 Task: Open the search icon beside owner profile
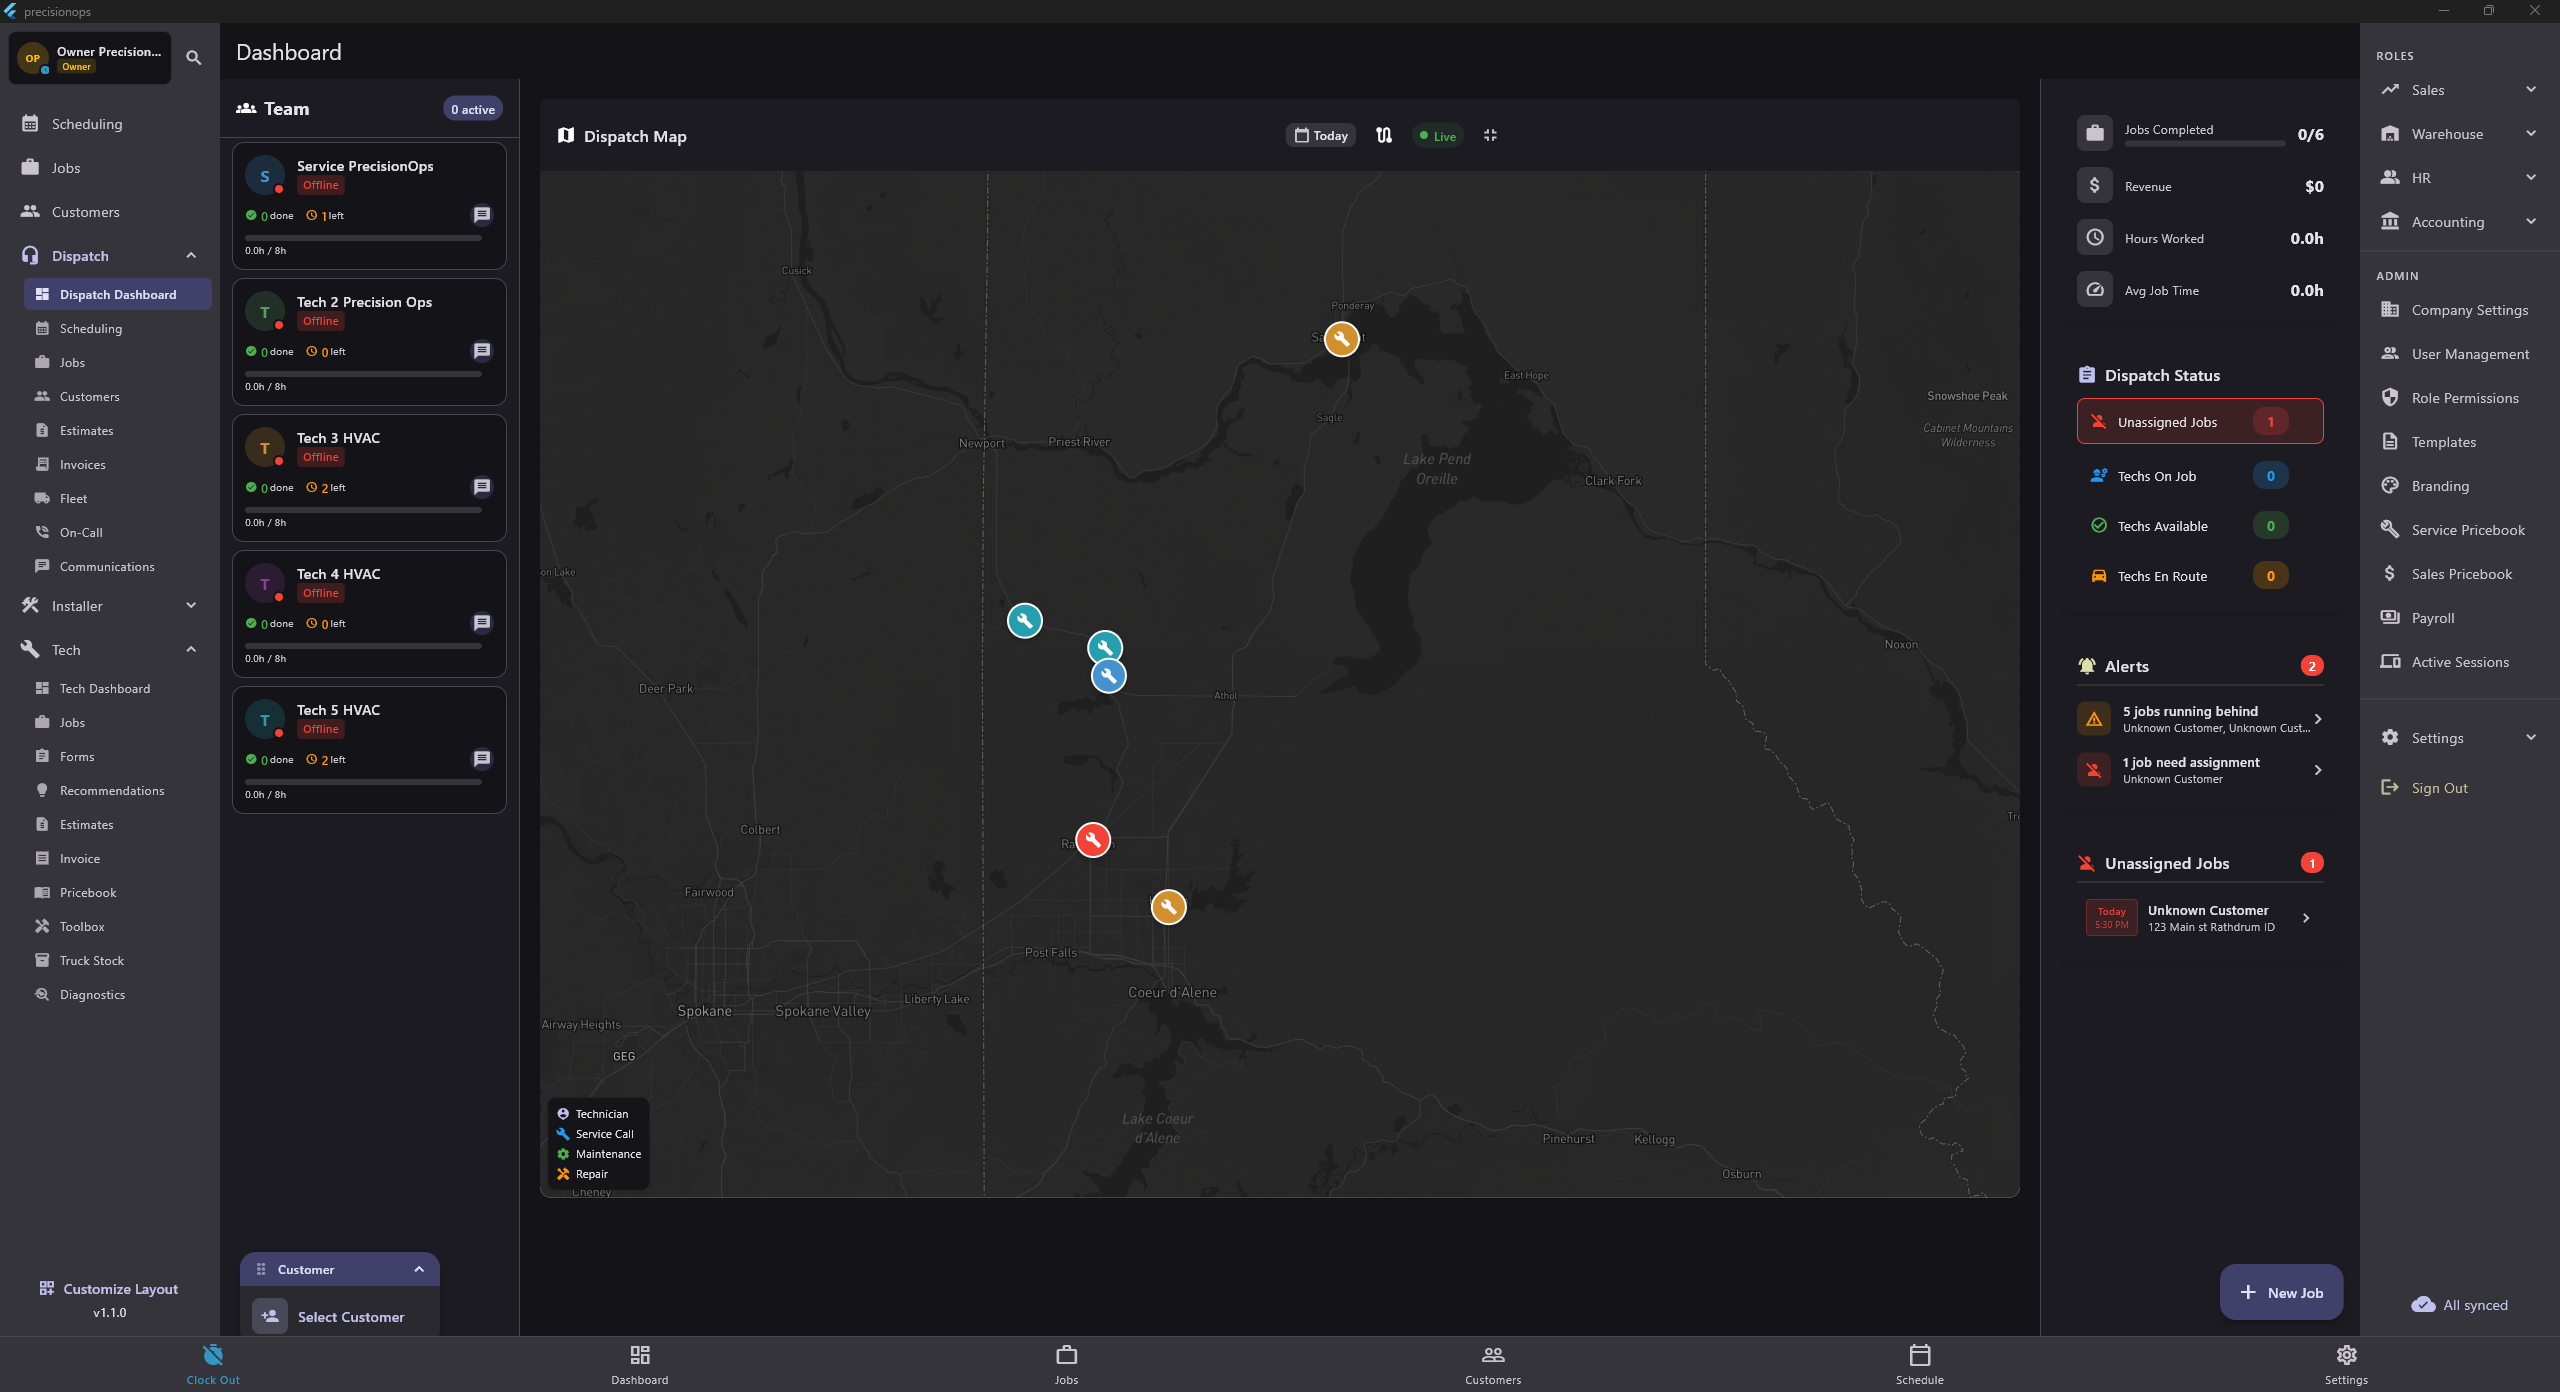tap(194, 58)
